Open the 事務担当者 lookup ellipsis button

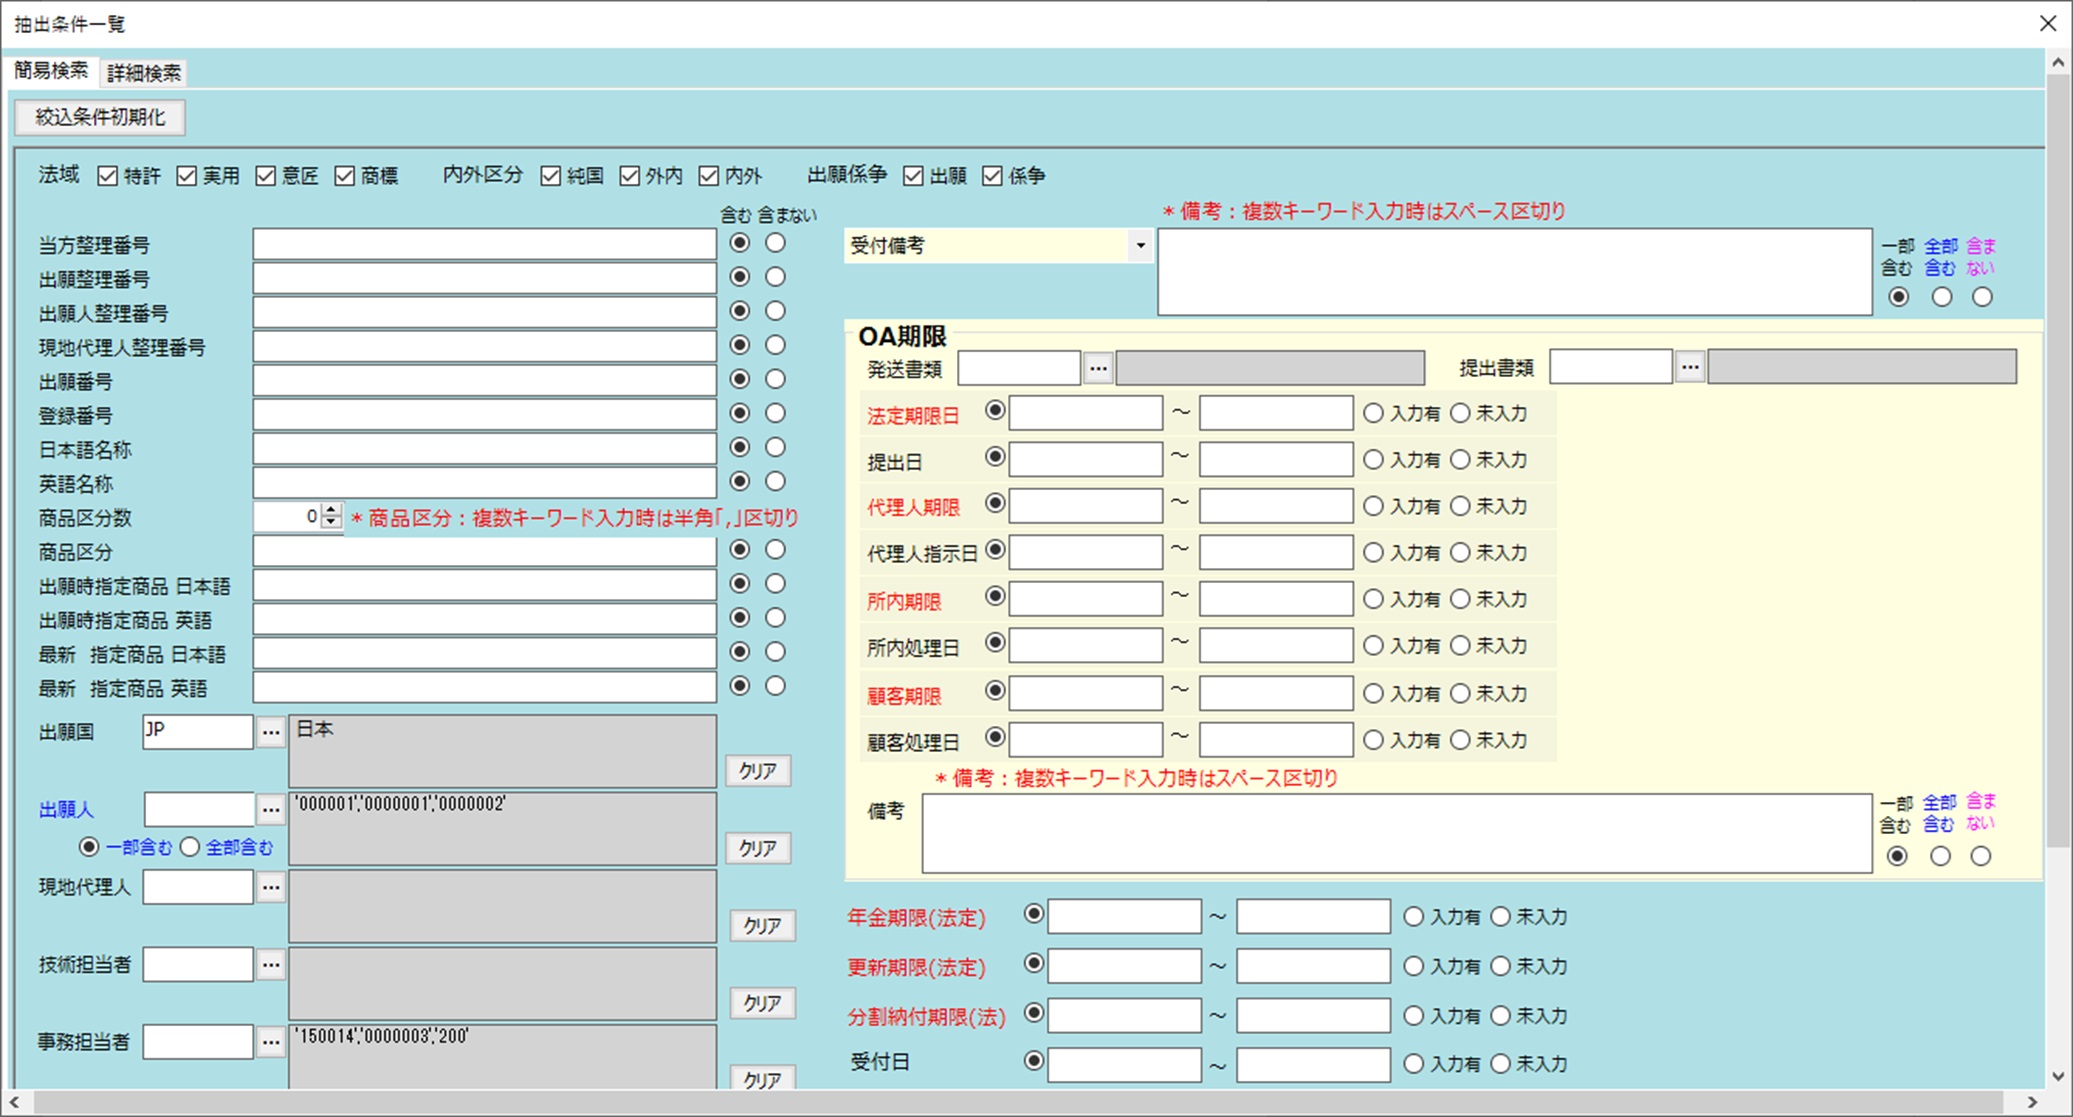coord(270,1042)
